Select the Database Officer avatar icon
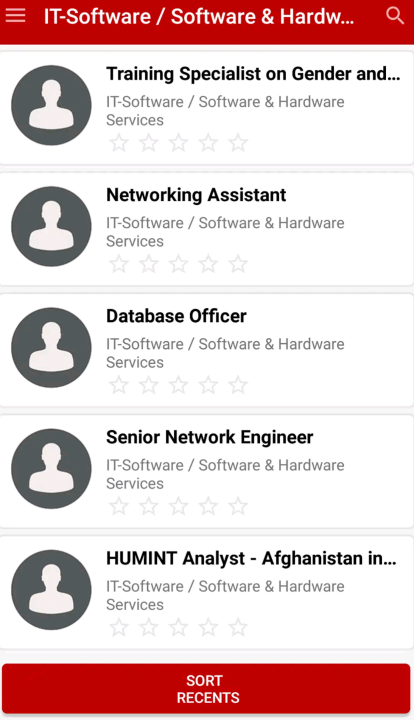Screen dimensions: 414x720 click(51, 348)
